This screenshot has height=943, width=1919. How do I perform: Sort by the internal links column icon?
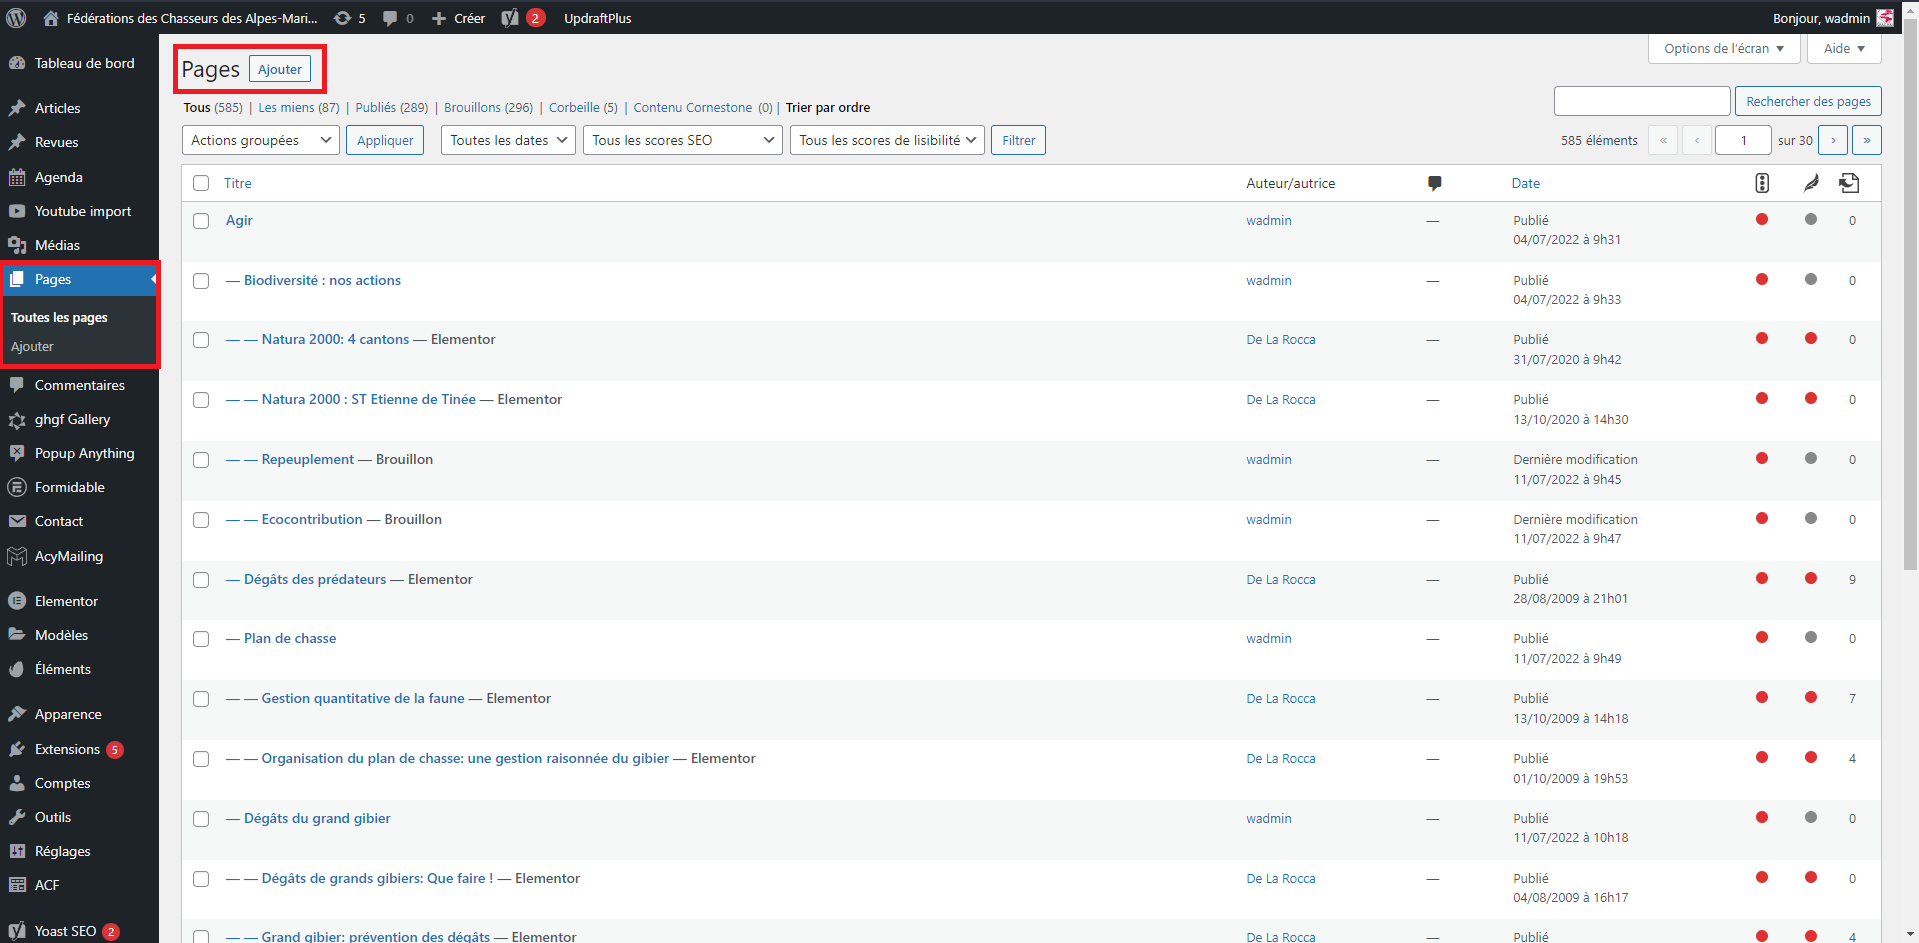click(x=1849, y=183)
